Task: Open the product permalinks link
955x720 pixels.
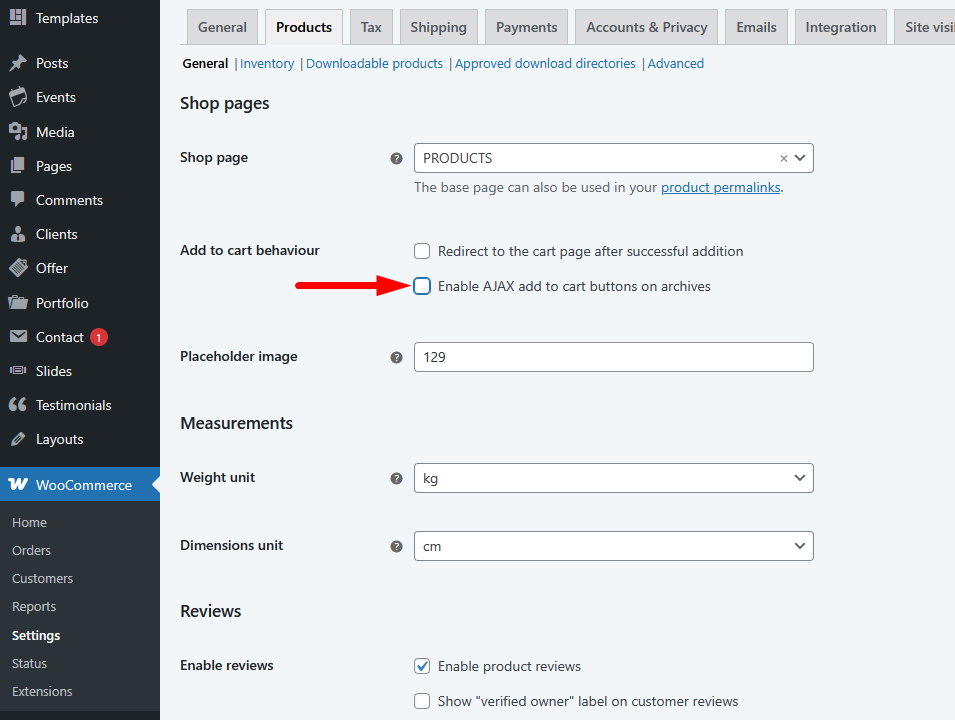Action: (720, 187)
